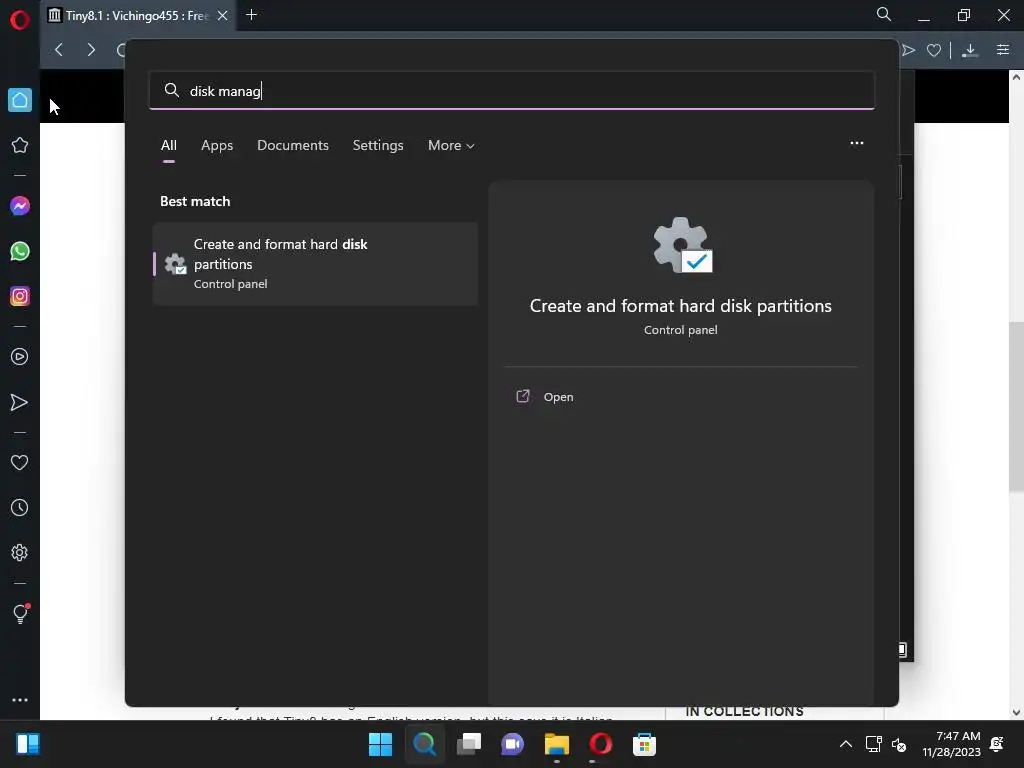Click scrollbar down arrow

coord(1016,712)
